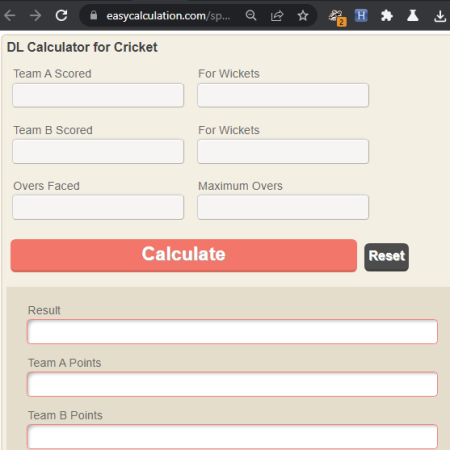Click the Team B Points label
This screenshot has width=450, height=450.
[65, 415]
